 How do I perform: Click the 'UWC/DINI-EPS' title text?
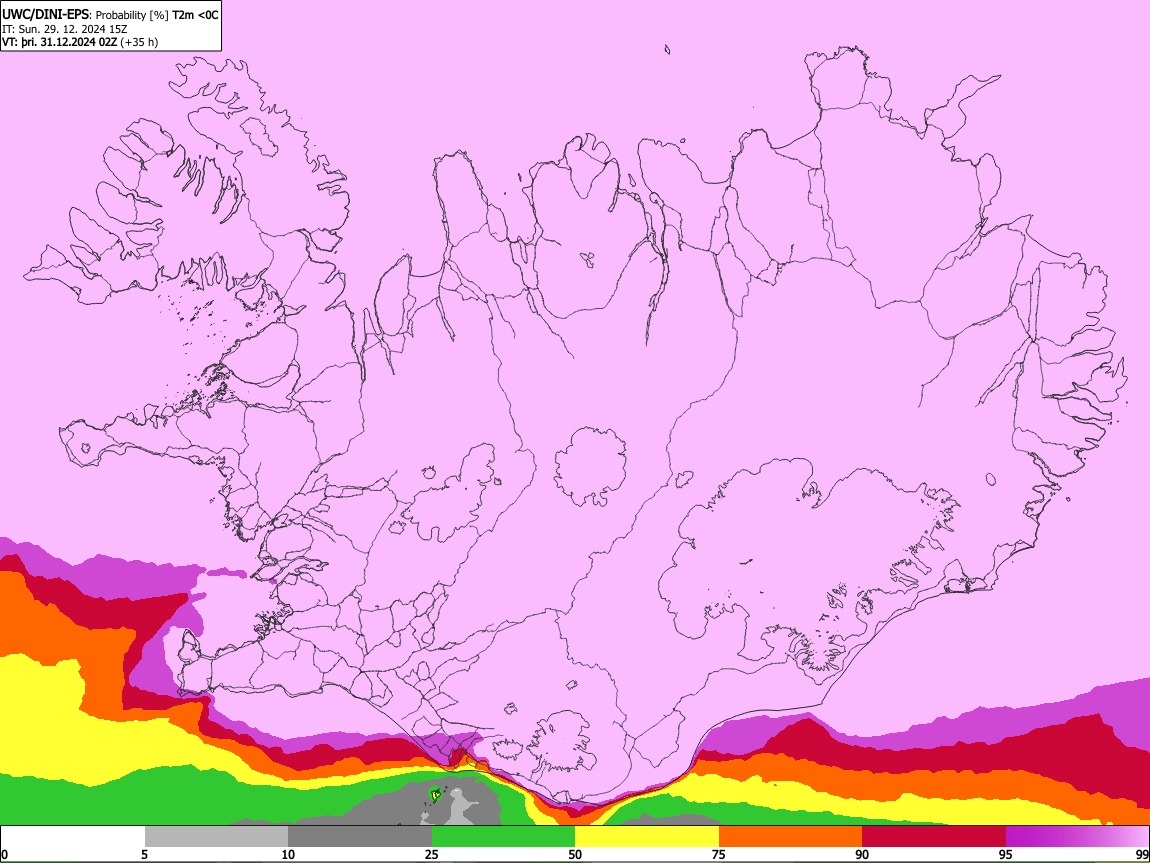coord(44,15)
